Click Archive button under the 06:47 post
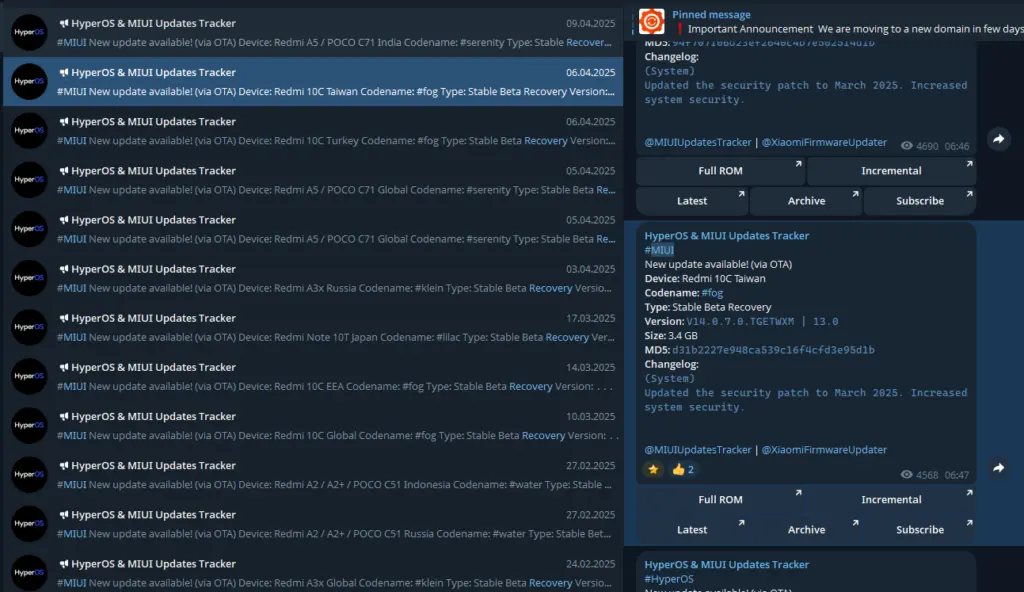This screenshot has width=1024, height=592. click(x=806, y=530)
